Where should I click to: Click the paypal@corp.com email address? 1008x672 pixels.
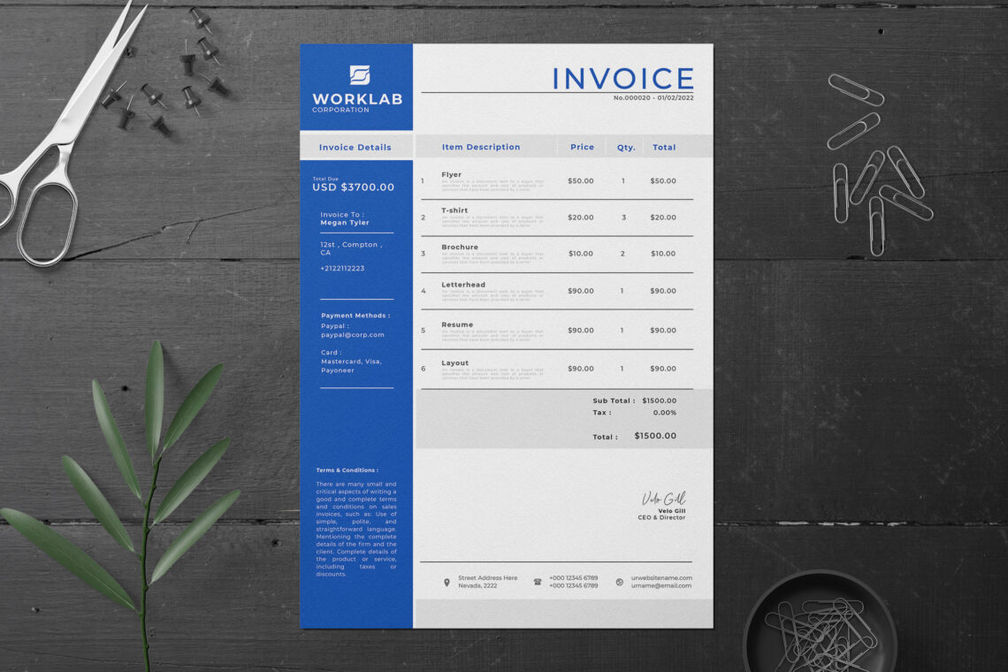pos(352,335)
